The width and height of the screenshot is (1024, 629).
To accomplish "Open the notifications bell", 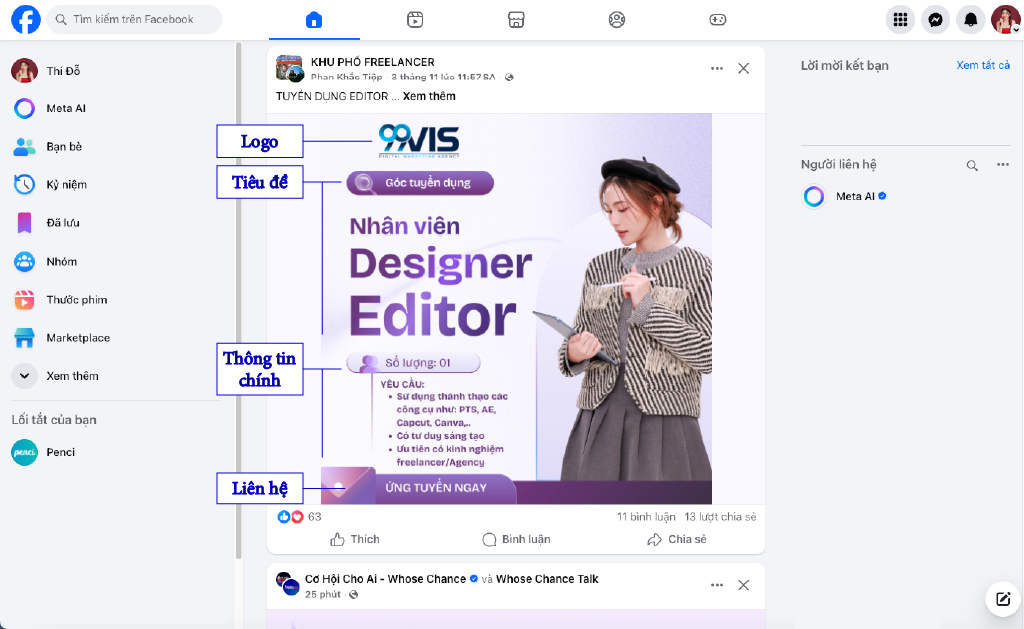I will [x=970, y=20].
